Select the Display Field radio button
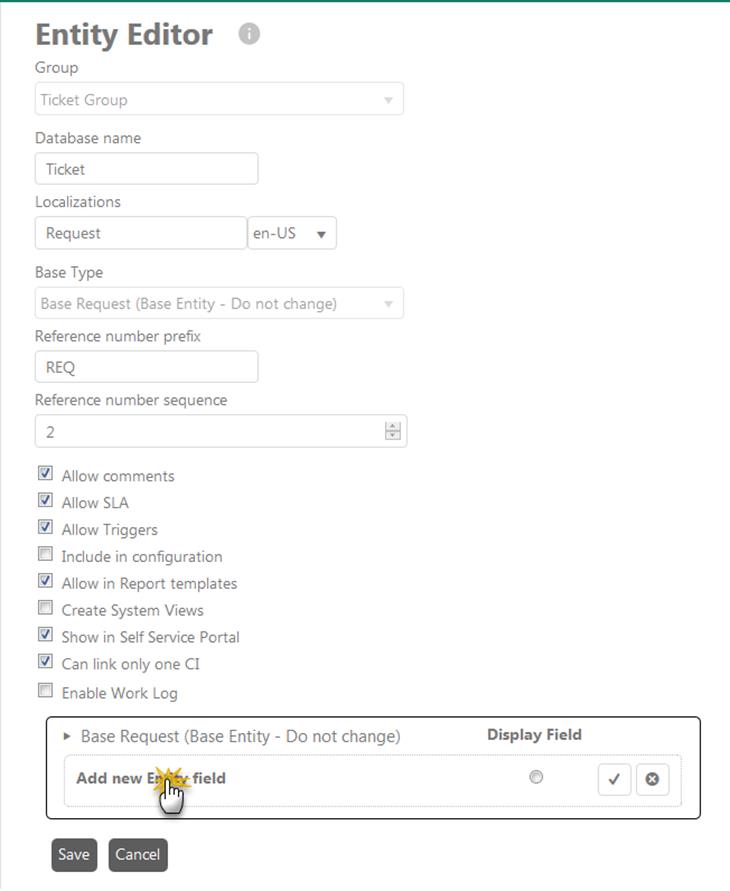Image resolution: width=730 pixels, height=891 pixels. pyautogui.click(x=536, y=777)
